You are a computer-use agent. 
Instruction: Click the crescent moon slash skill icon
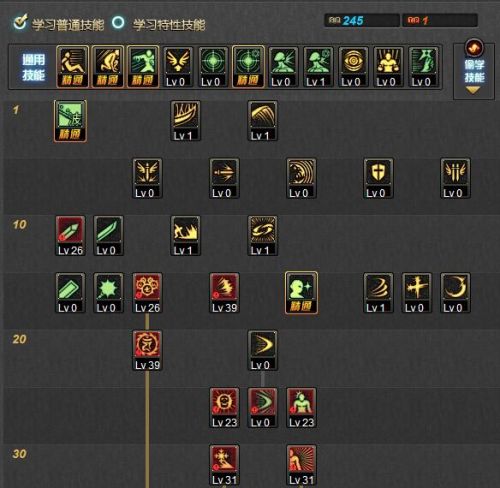coord(455,293)
